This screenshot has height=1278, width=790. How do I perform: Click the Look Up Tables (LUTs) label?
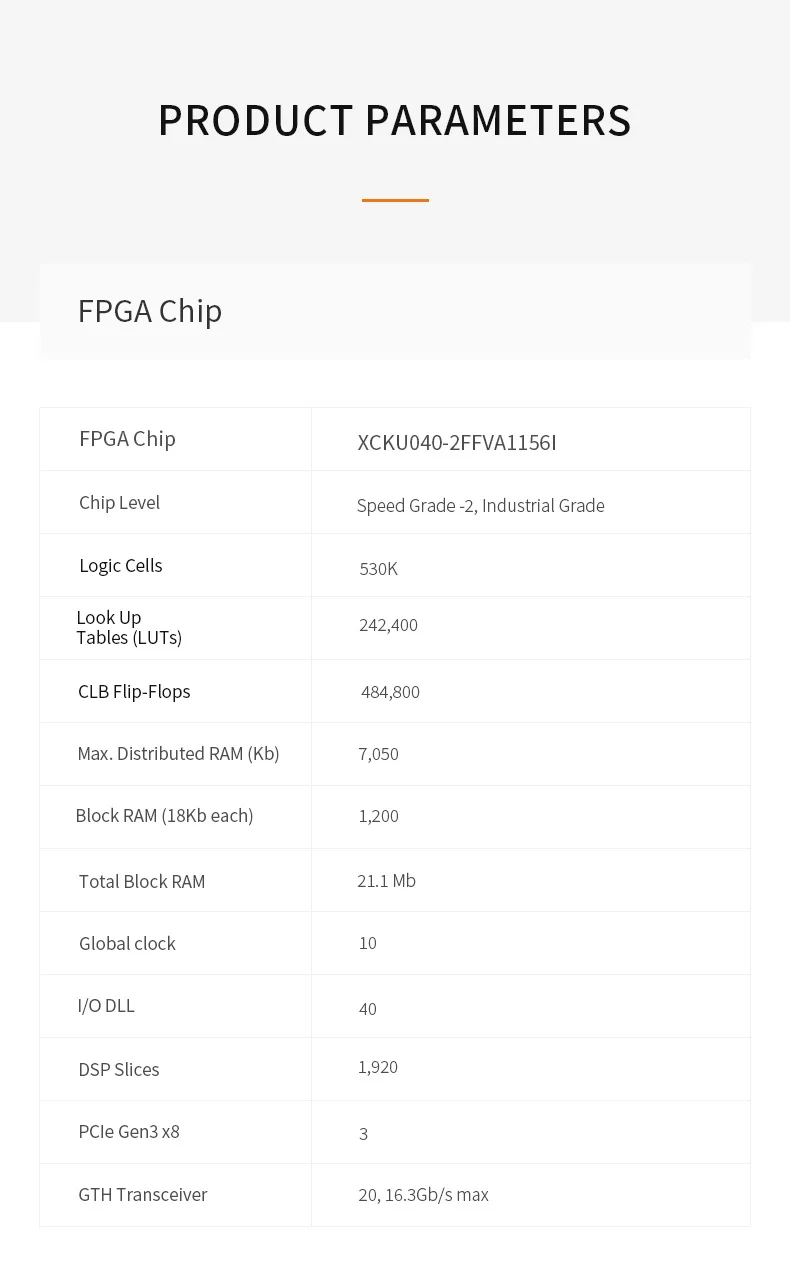pyautogui.click(x=129, y=627)
